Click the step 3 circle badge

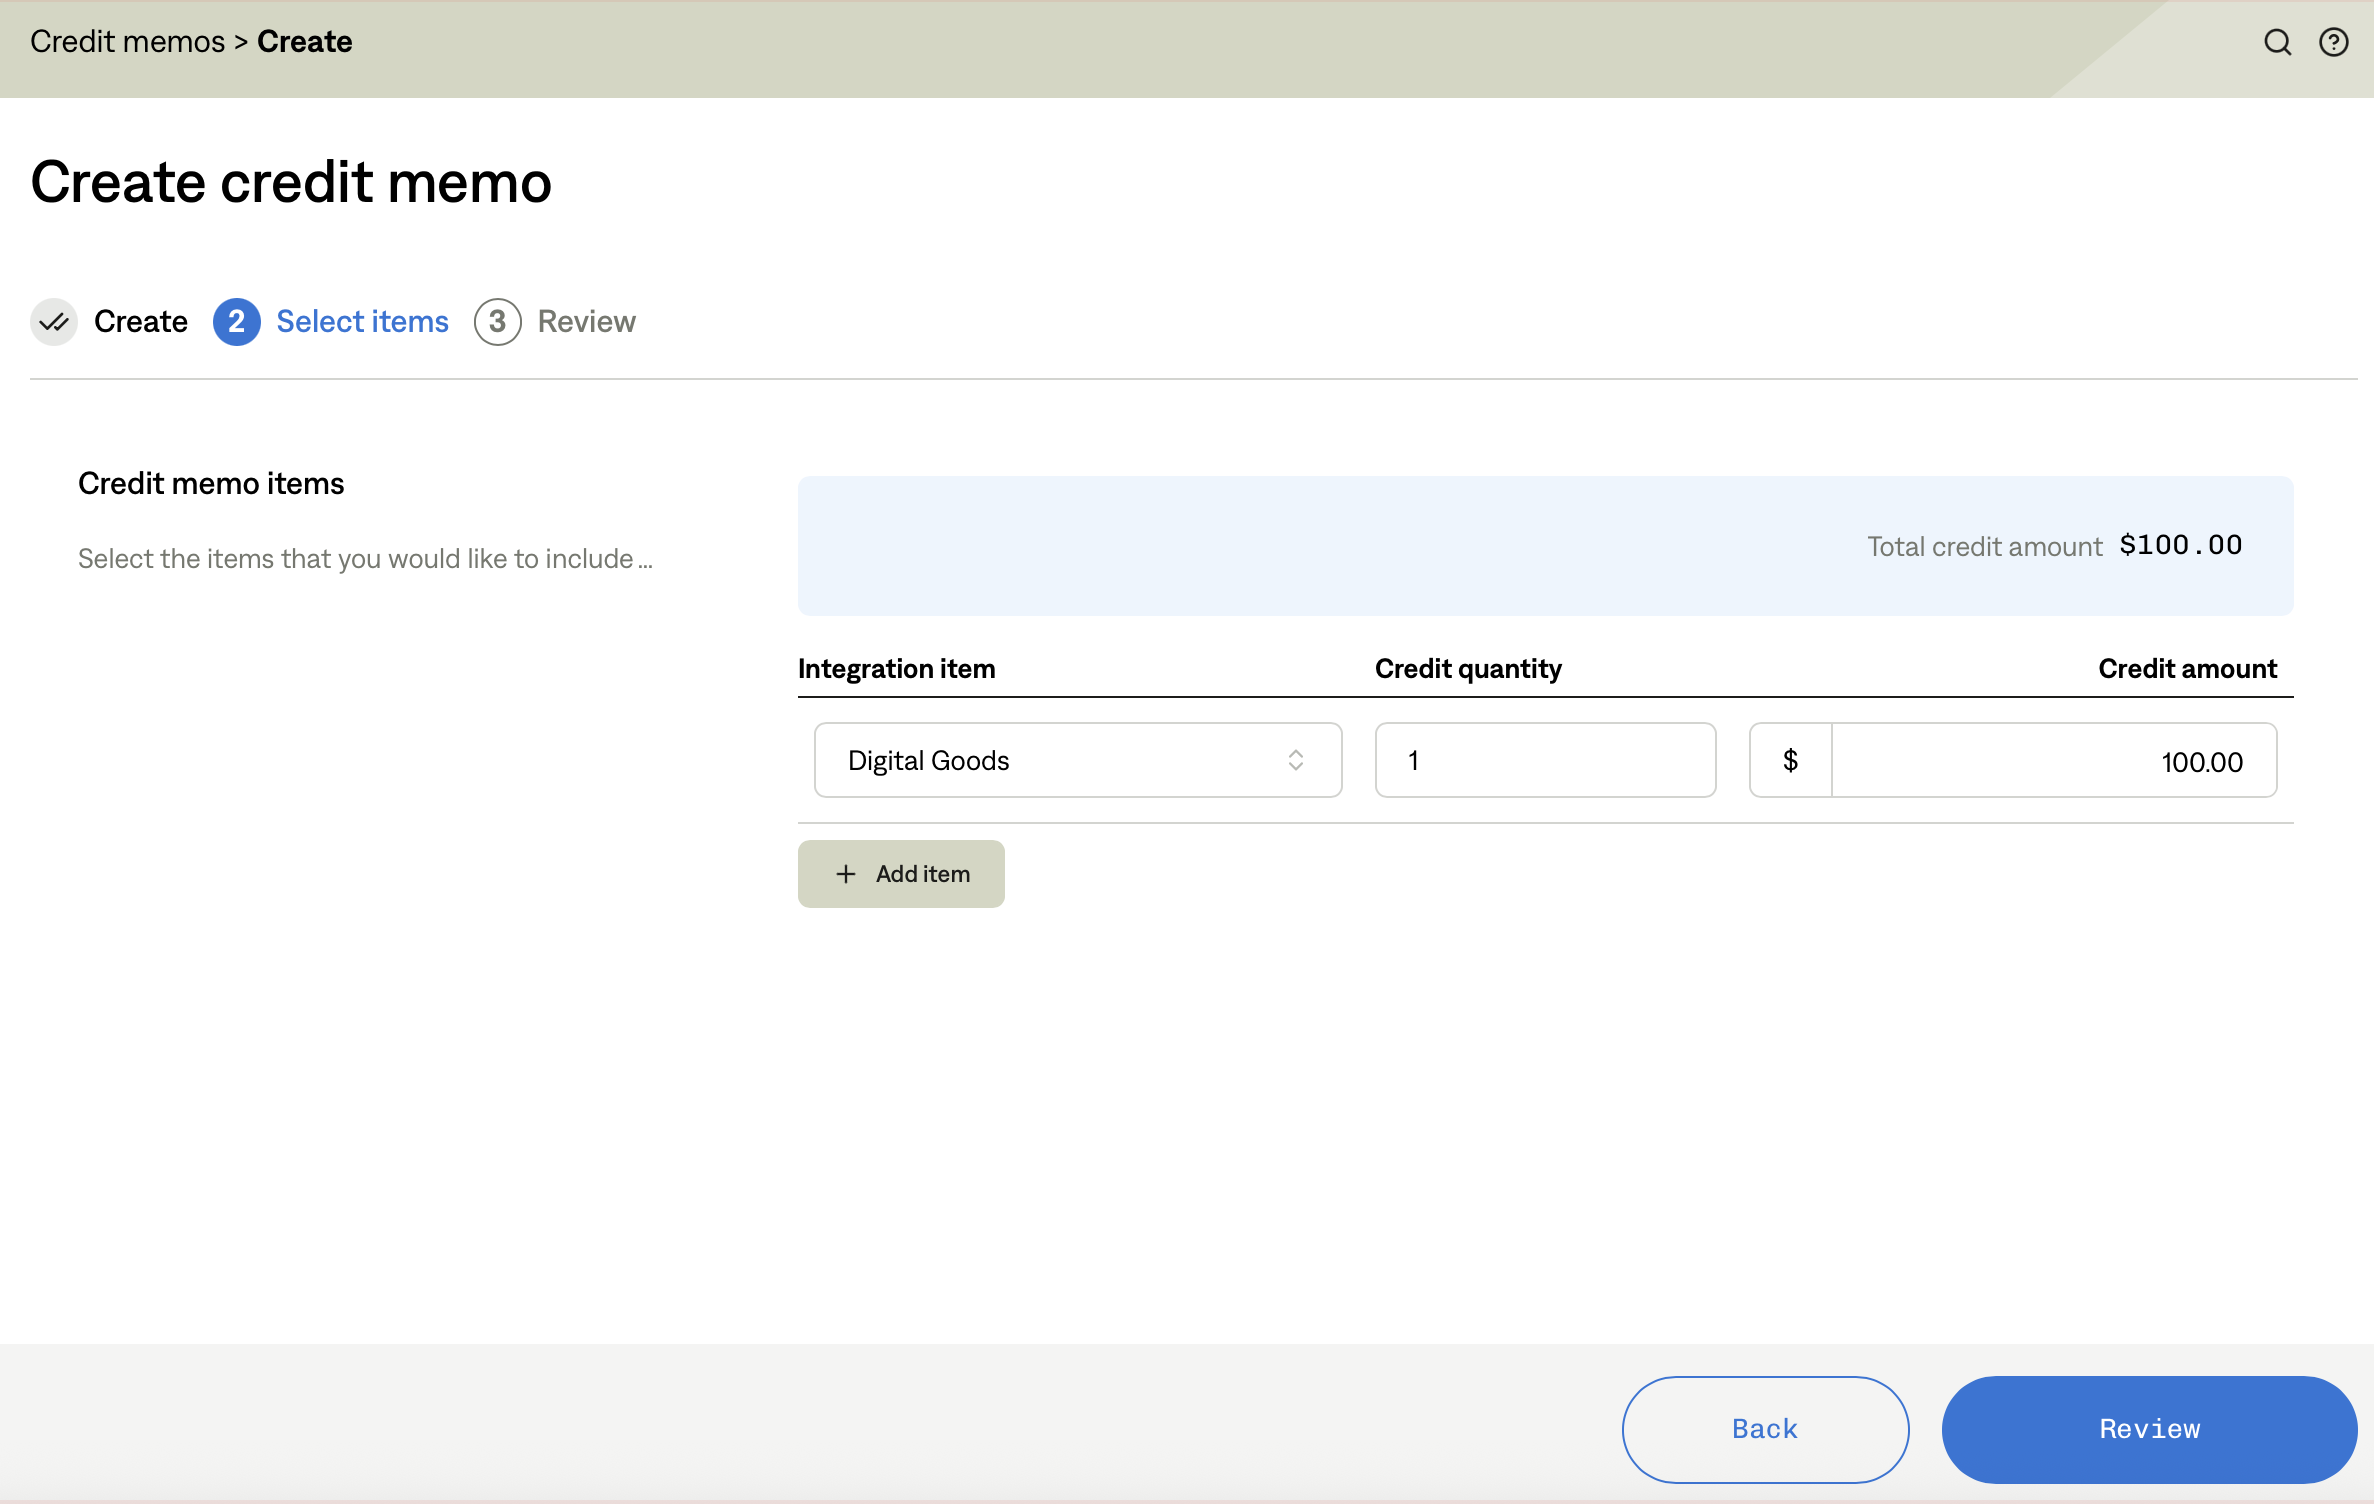497,322
